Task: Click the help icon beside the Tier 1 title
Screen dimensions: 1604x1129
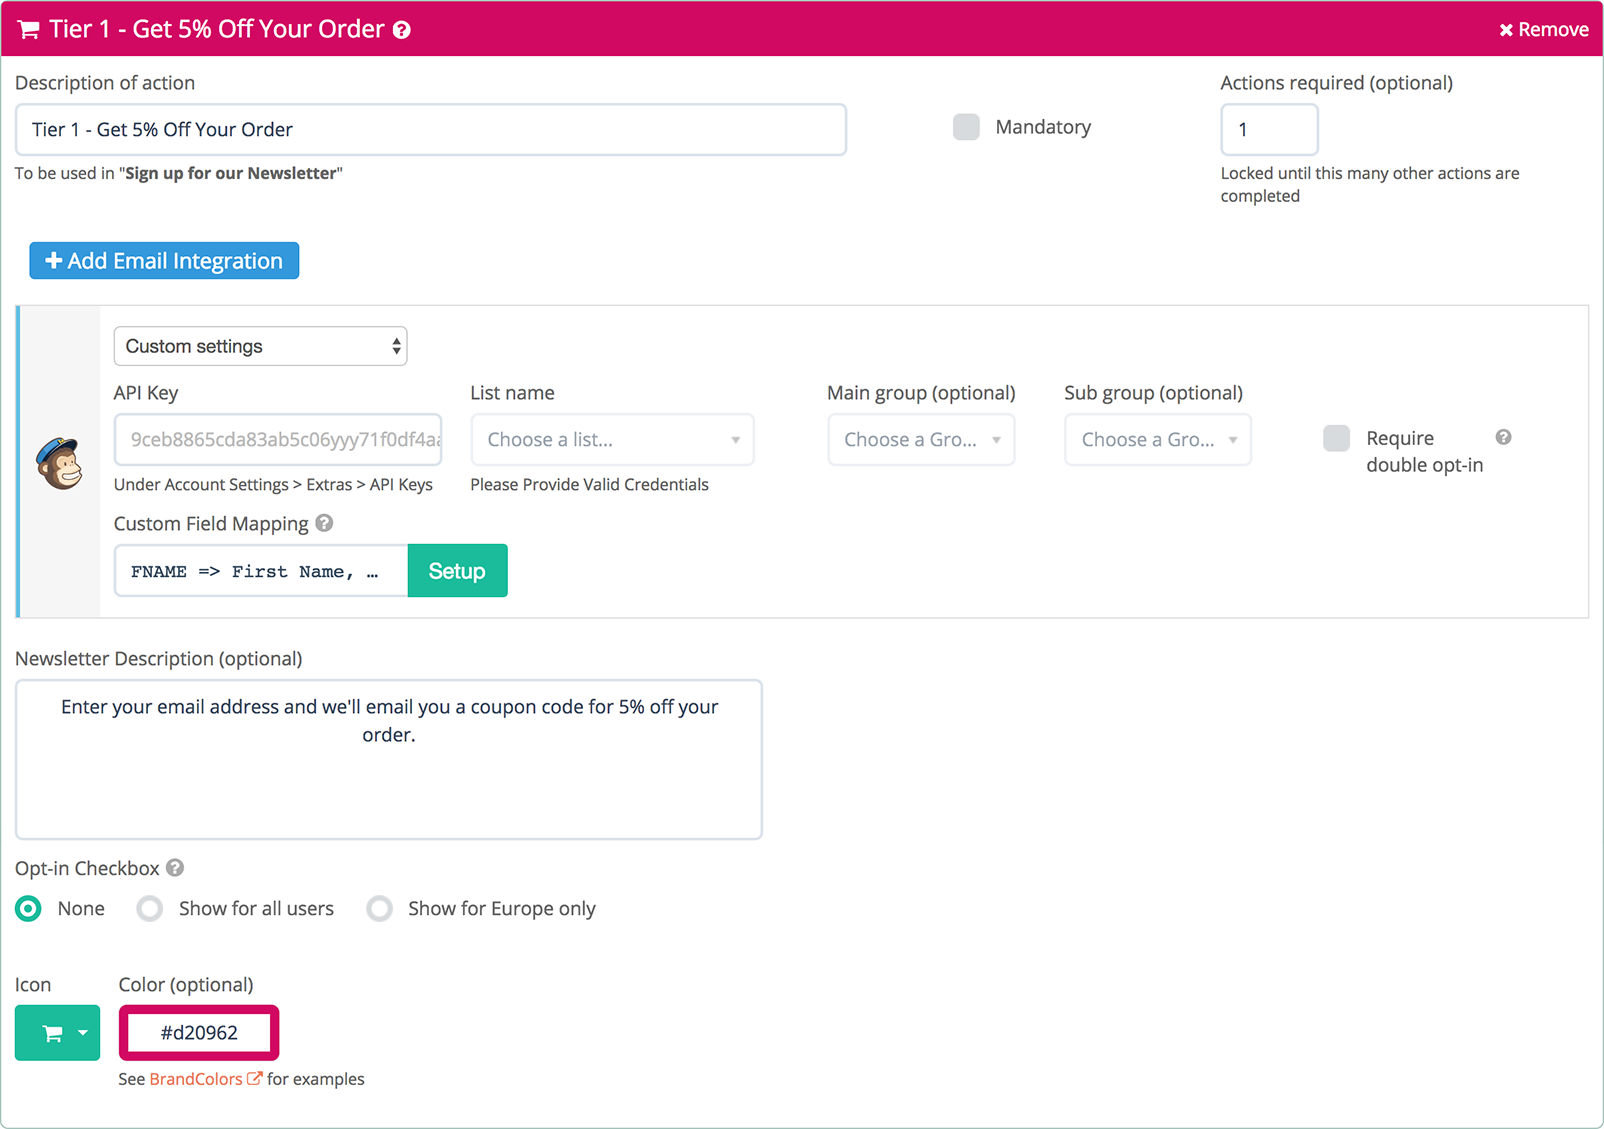Action: (x=402, y=30)
